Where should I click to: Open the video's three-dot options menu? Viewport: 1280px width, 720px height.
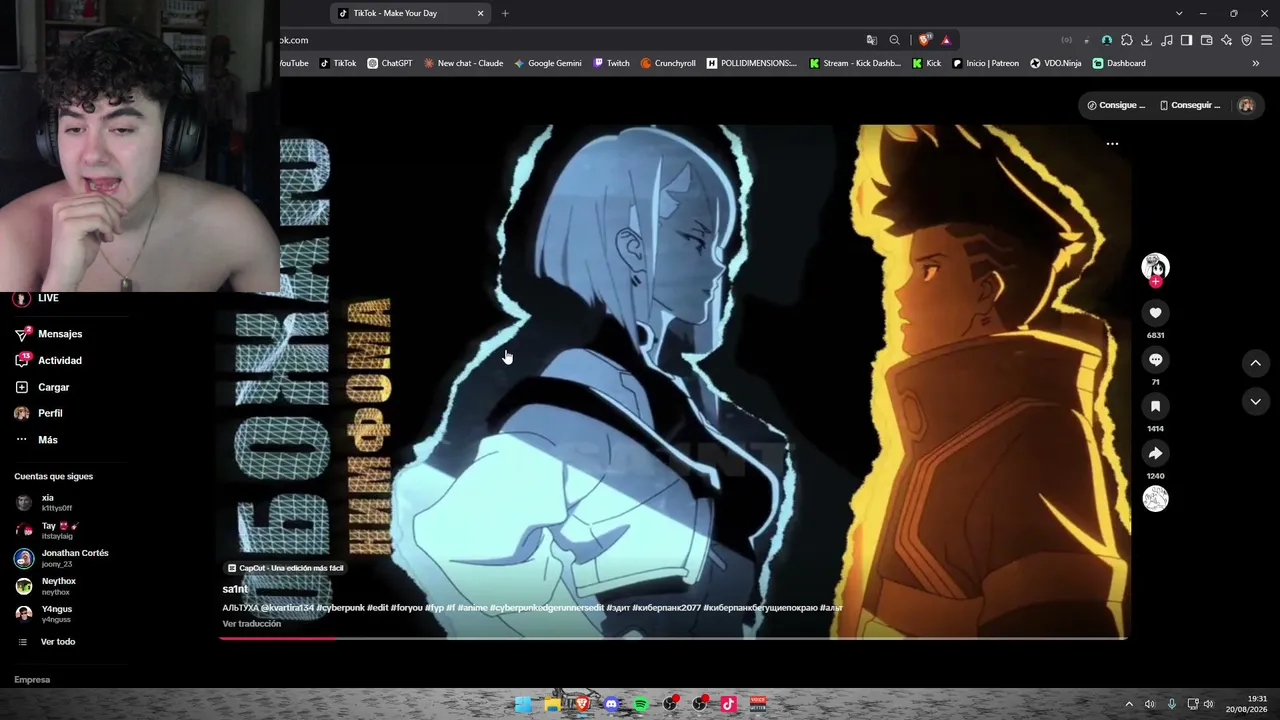click(1112, 144)
